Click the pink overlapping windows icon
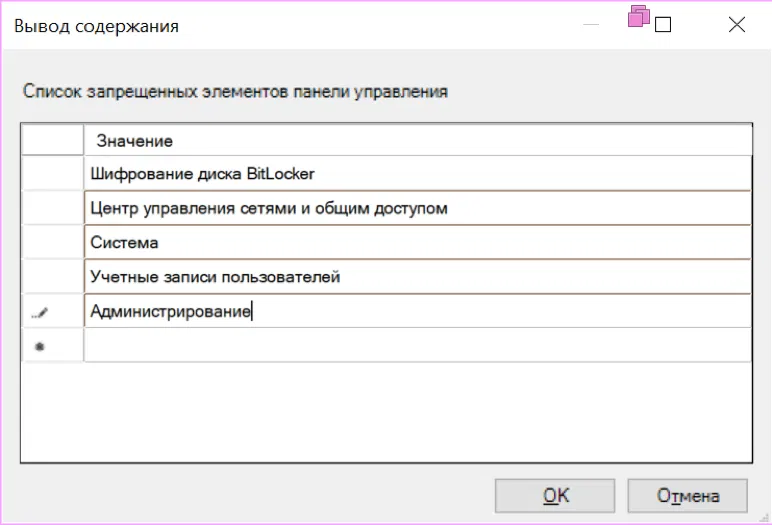The width and height of the screenshot is (772, 525). [638, 16]
